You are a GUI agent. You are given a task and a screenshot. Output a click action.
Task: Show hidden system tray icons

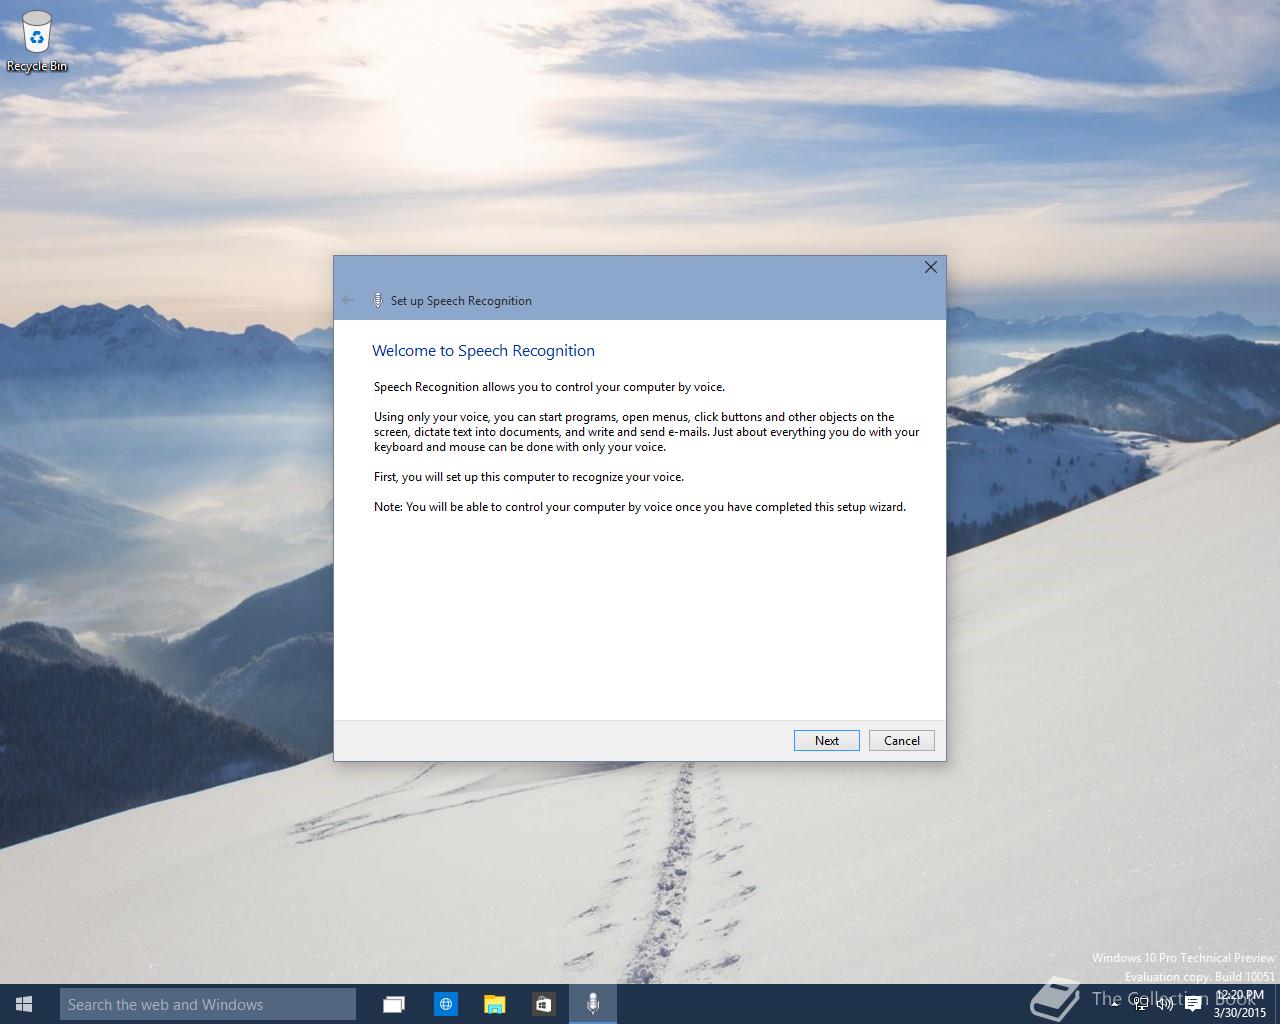pos(1115,1004)
